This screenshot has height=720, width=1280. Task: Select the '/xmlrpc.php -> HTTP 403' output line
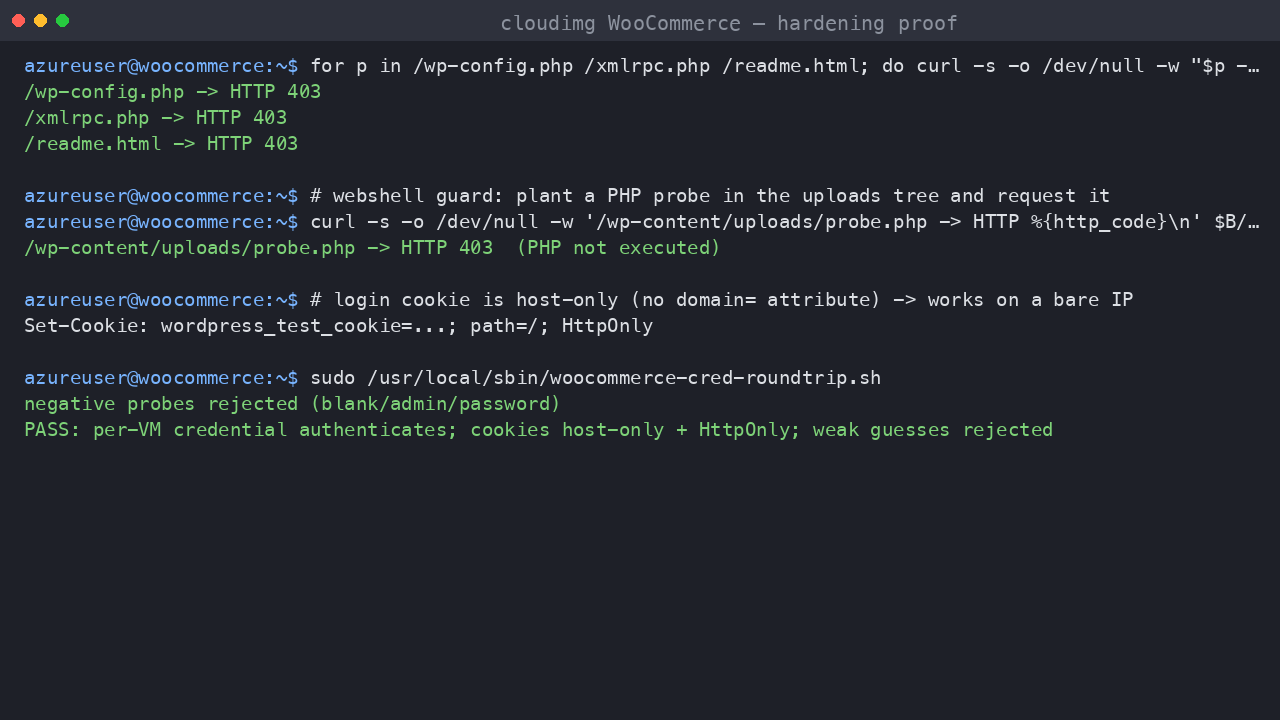(156, 118)
